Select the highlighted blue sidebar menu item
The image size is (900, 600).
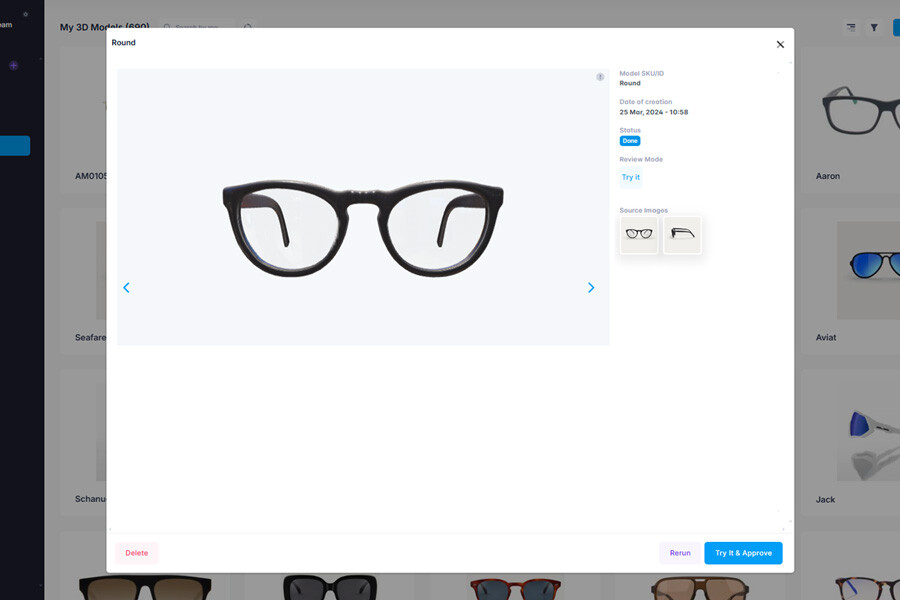(15, 146)
